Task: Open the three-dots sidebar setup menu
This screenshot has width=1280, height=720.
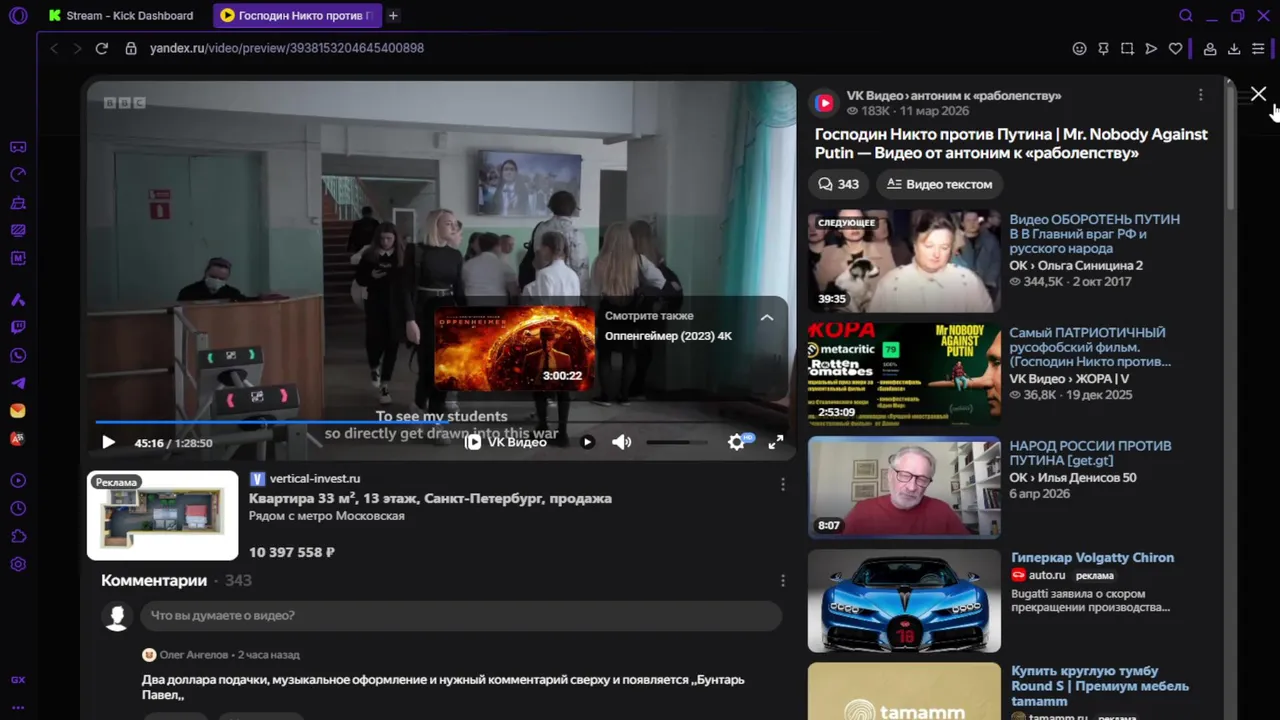Action: pyautogui.click(x=18, y=707)
